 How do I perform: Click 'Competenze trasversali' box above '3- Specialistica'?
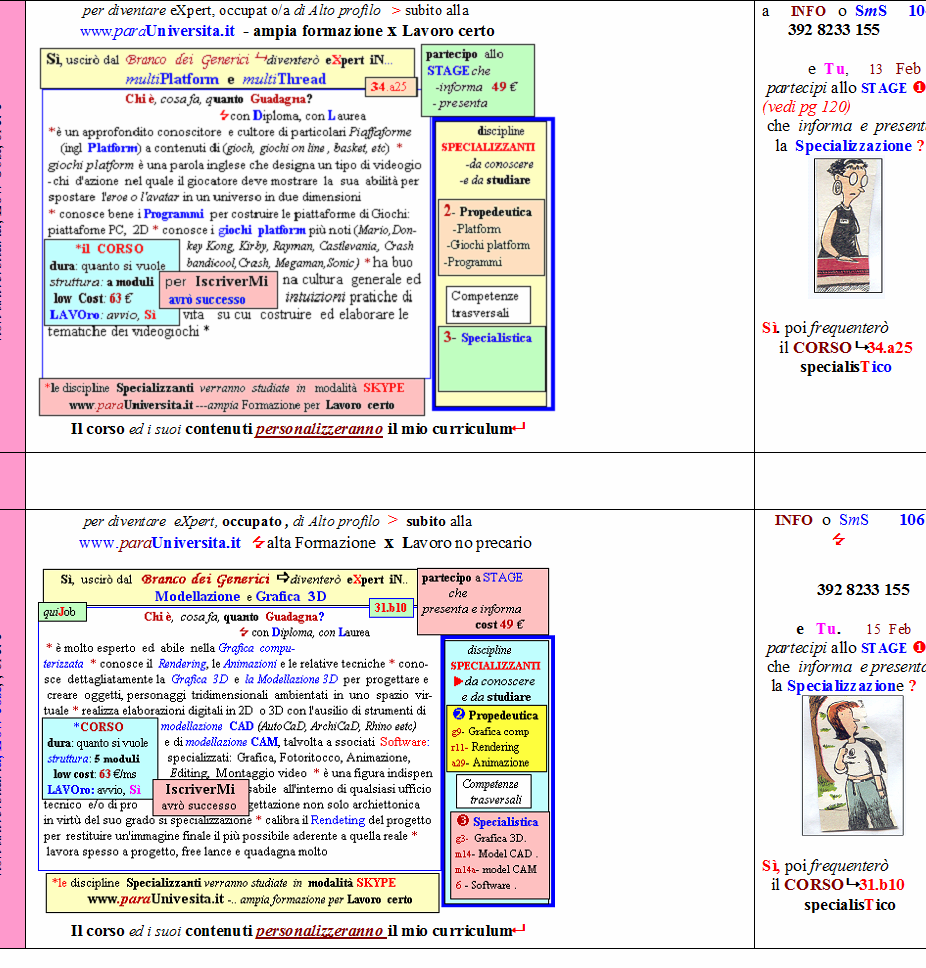pos(488,304)
